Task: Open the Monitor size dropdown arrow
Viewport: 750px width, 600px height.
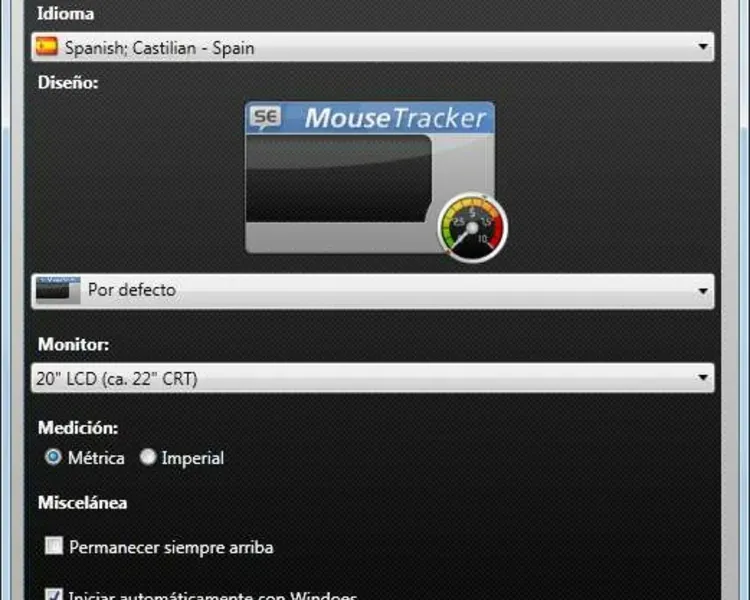Action: tap(703, 378)
